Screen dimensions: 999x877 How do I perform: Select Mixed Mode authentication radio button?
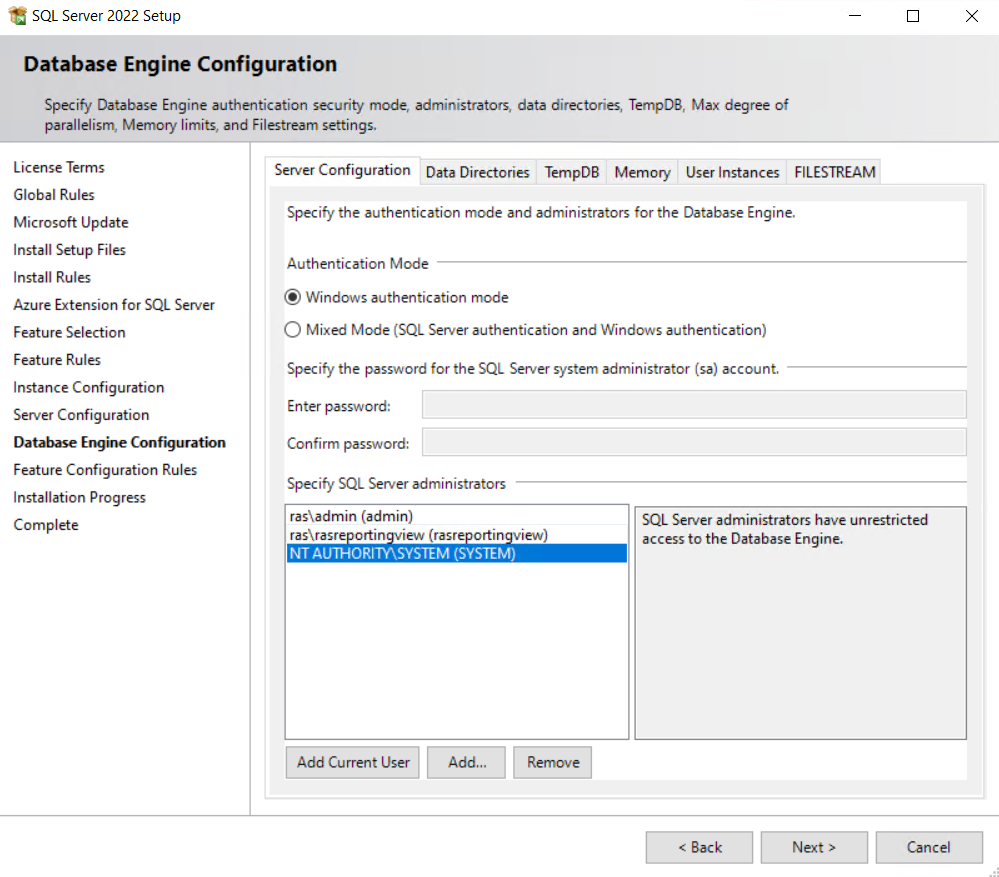293,329
